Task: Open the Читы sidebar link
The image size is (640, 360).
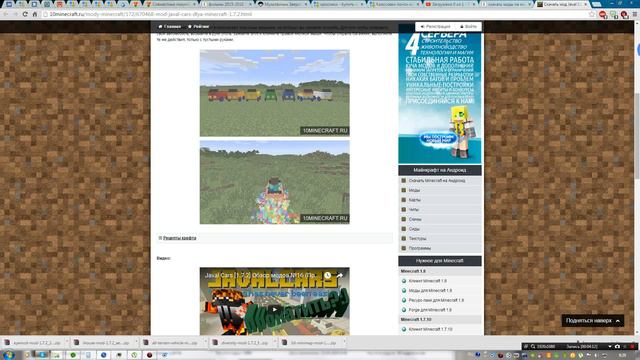Action: pos(413,209)
